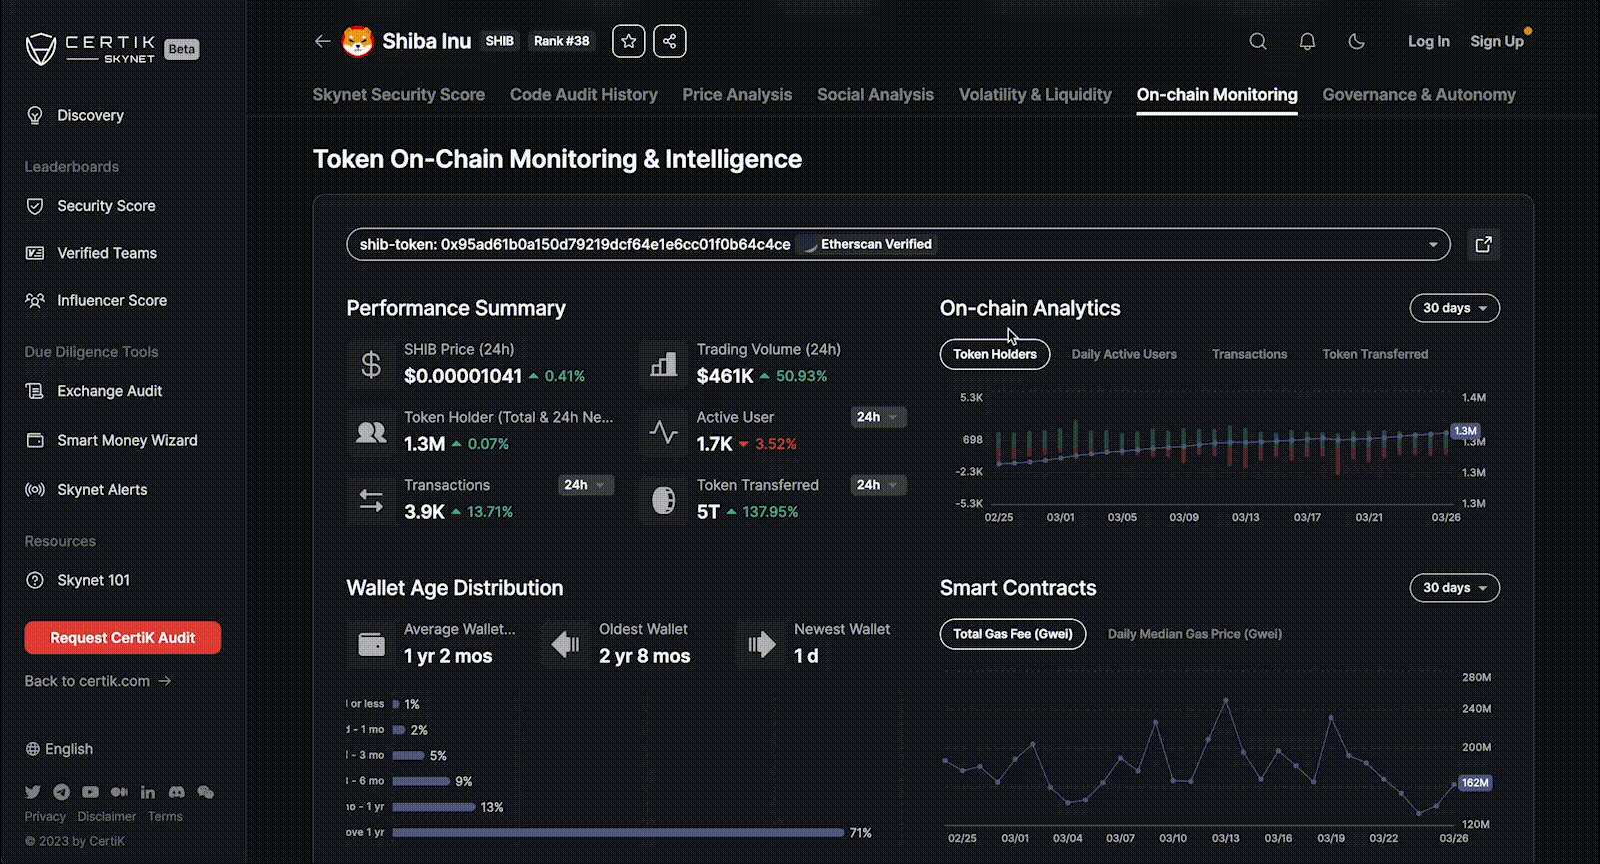Open Security Score leaderboard
This screenshot has height=864, width=1600.
tap(91, 206)
